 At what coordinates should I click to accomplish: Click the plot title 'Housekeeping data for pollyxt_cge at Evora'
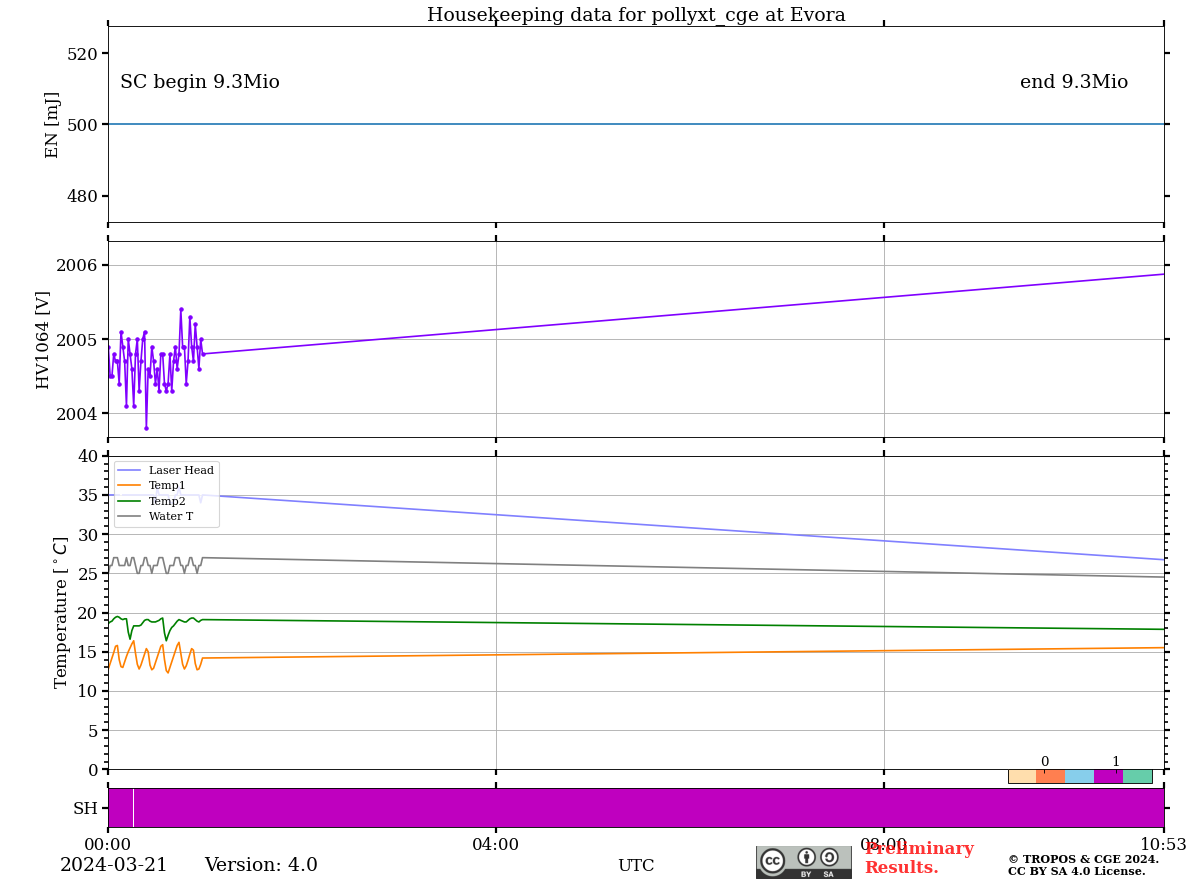coord(636,15)
